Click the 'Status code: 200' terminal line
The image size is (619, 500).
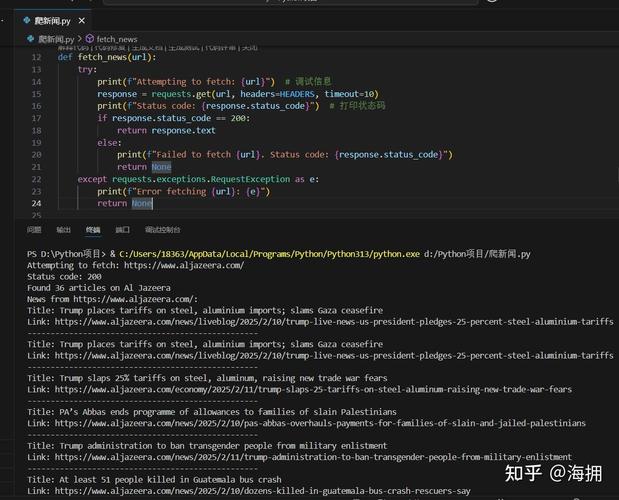coord(64,277)
